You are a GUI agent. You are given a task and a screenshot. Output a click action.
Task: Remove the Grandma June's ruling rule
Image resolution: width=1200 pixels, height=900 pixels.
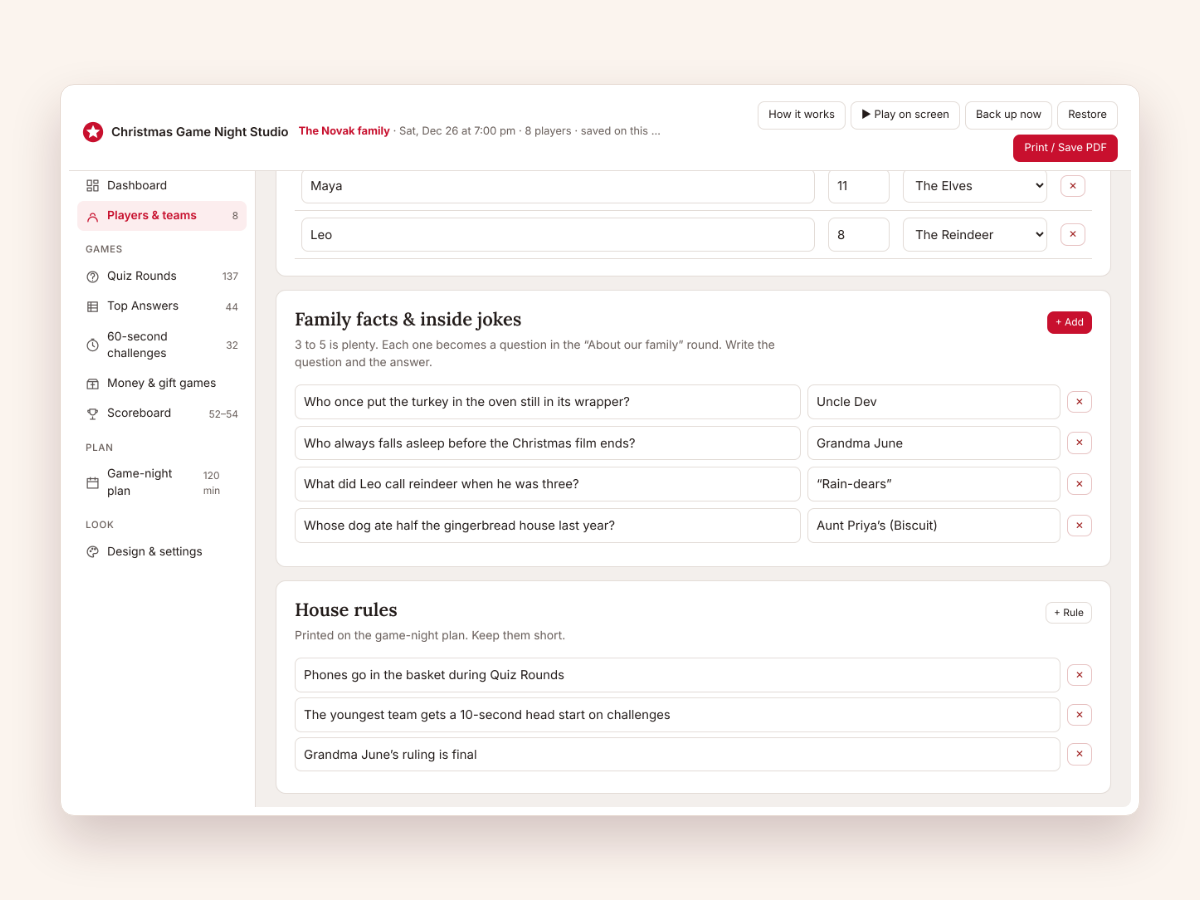tap(1079, 755)
